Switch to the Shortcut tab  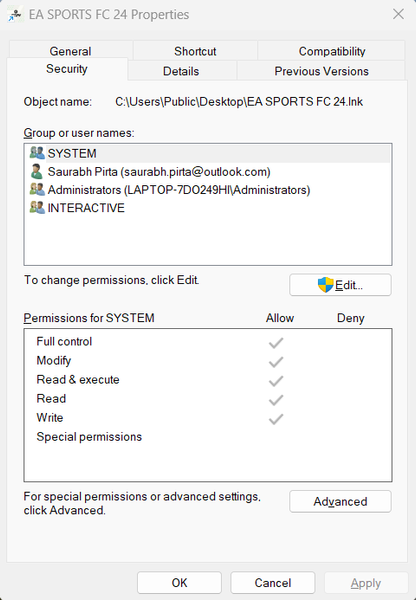(195, 51)
